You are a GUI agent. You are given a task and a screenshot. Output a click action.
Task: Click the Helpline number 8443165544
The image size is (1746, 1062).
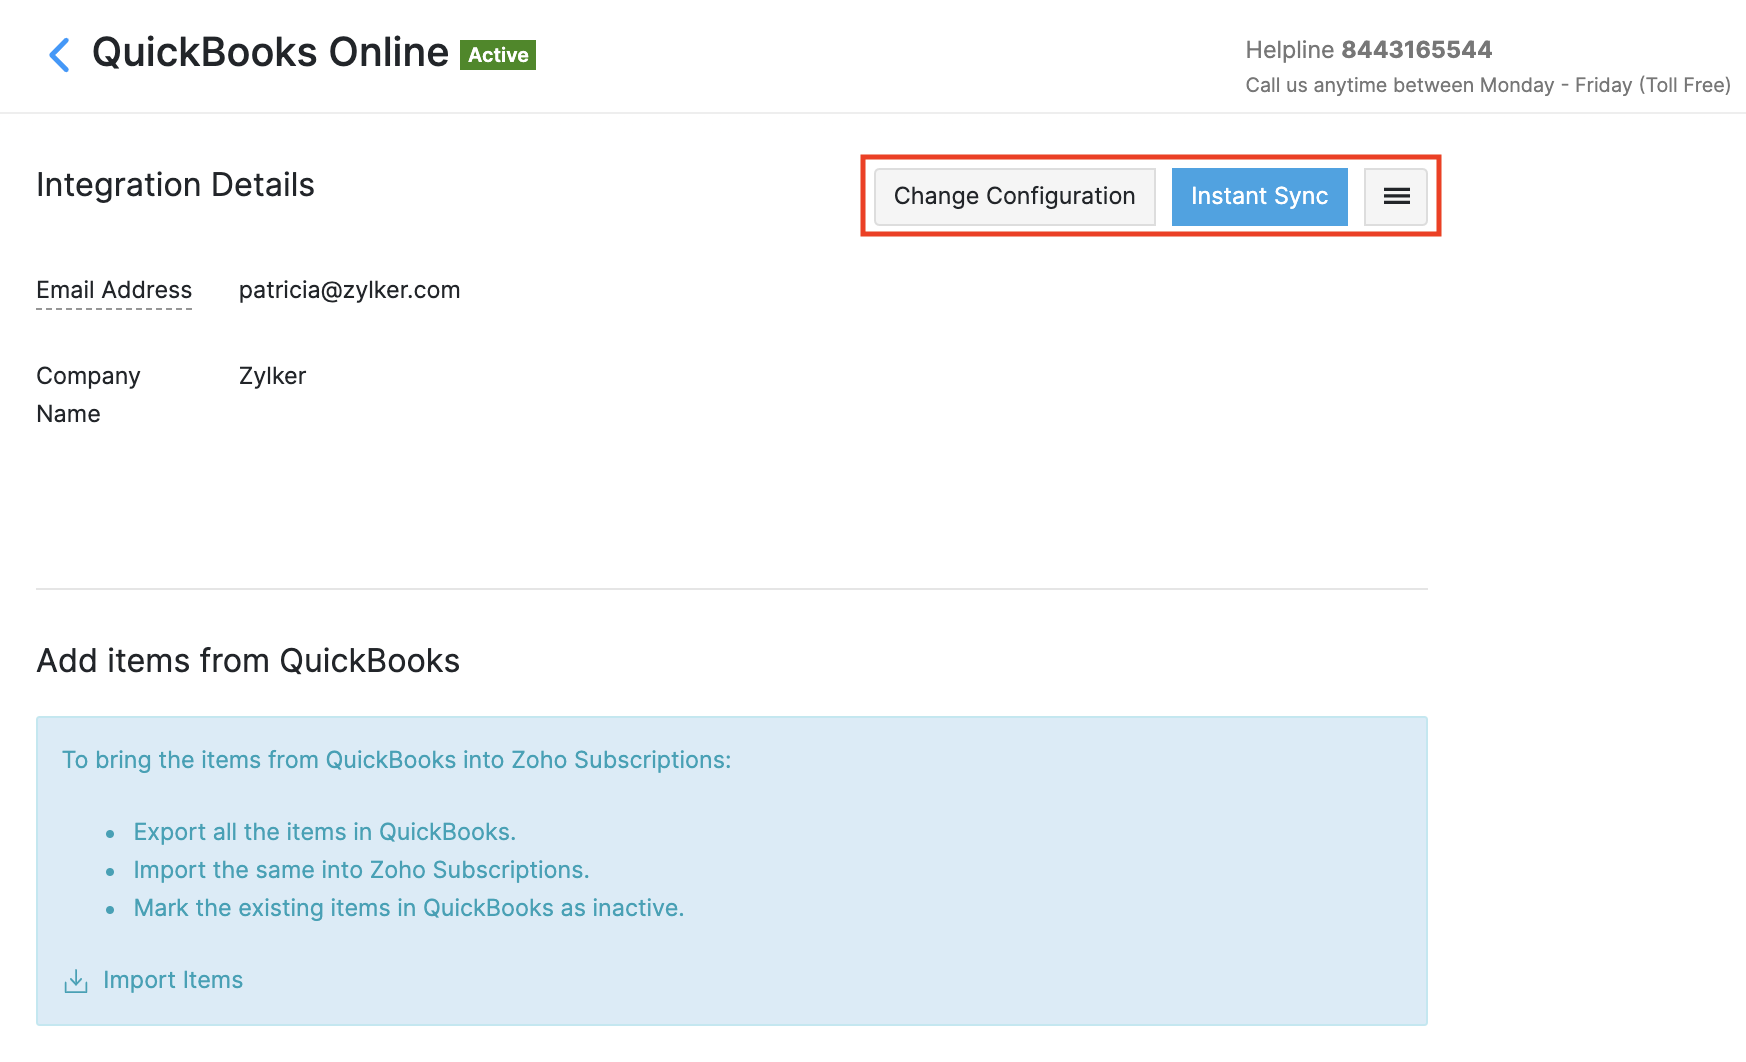click(1416, 50)
